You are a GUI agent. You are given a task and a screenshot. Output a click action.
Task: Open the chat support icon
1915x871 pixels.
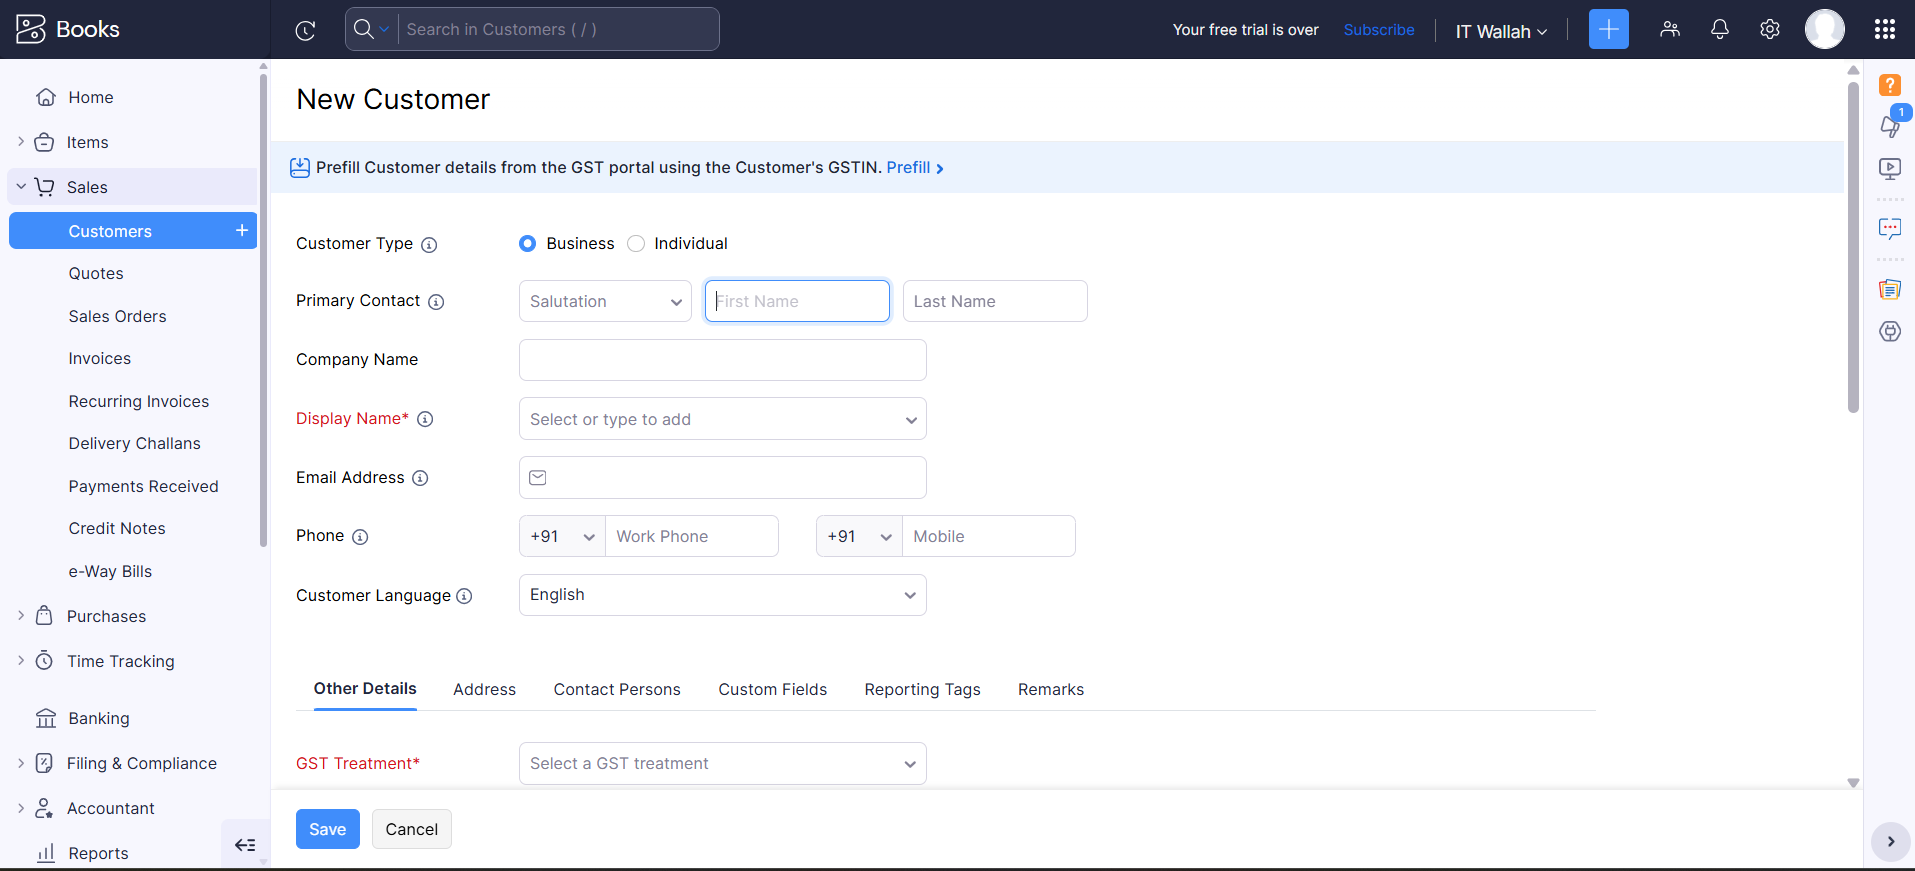pos(1890,228)
